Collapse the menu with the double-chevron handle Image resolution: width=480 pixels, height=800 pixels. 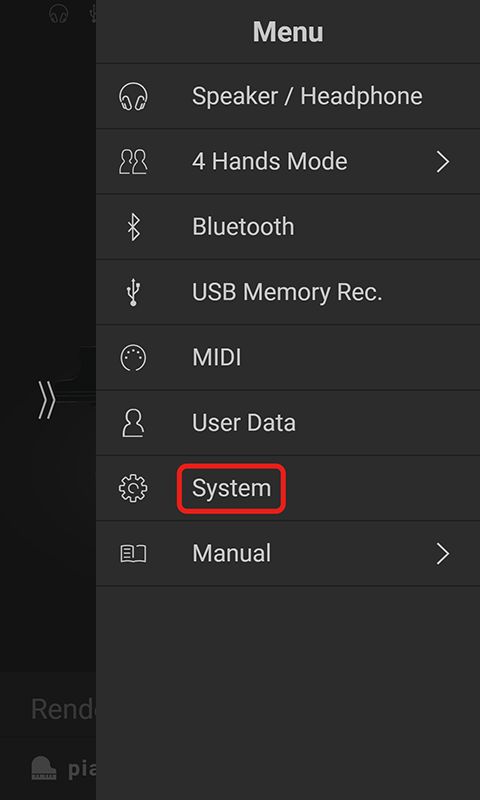pos(46,401)
